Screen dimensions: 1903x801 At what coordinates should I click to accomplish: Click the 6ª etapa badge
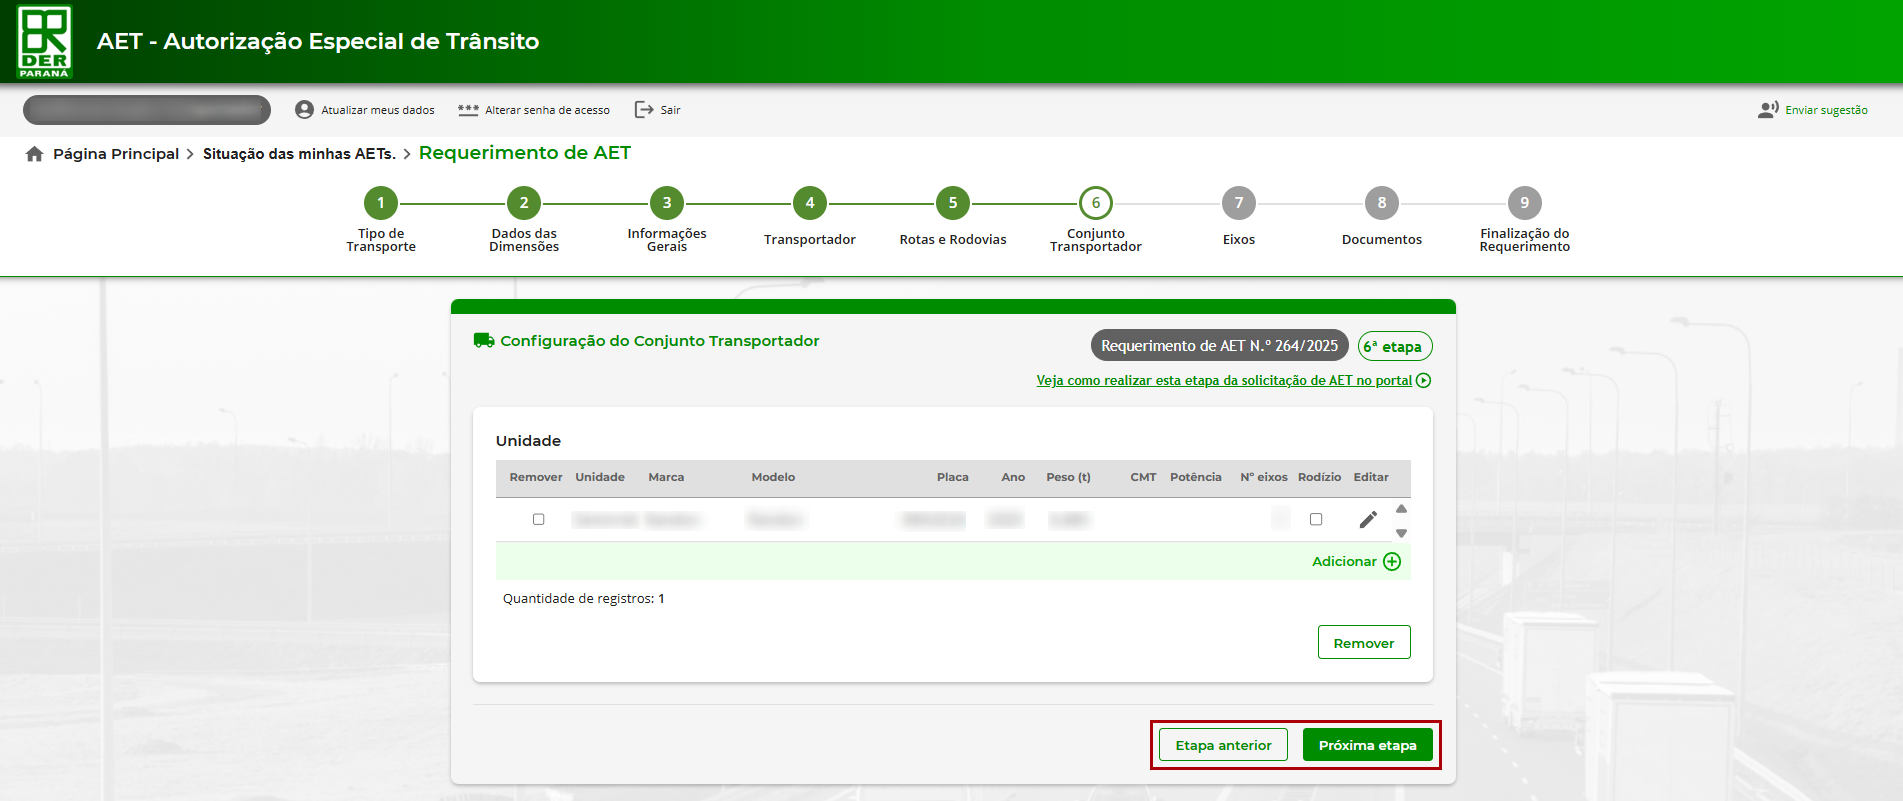(1395, 347)
